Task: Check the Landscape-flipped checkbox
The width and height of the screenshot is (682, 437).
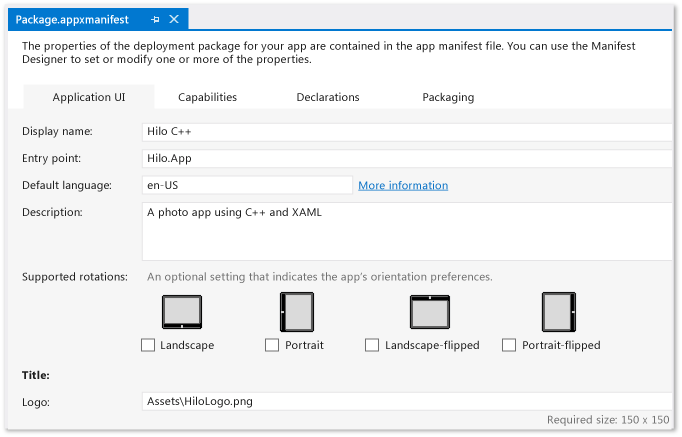Action: [x=372, y=345]
